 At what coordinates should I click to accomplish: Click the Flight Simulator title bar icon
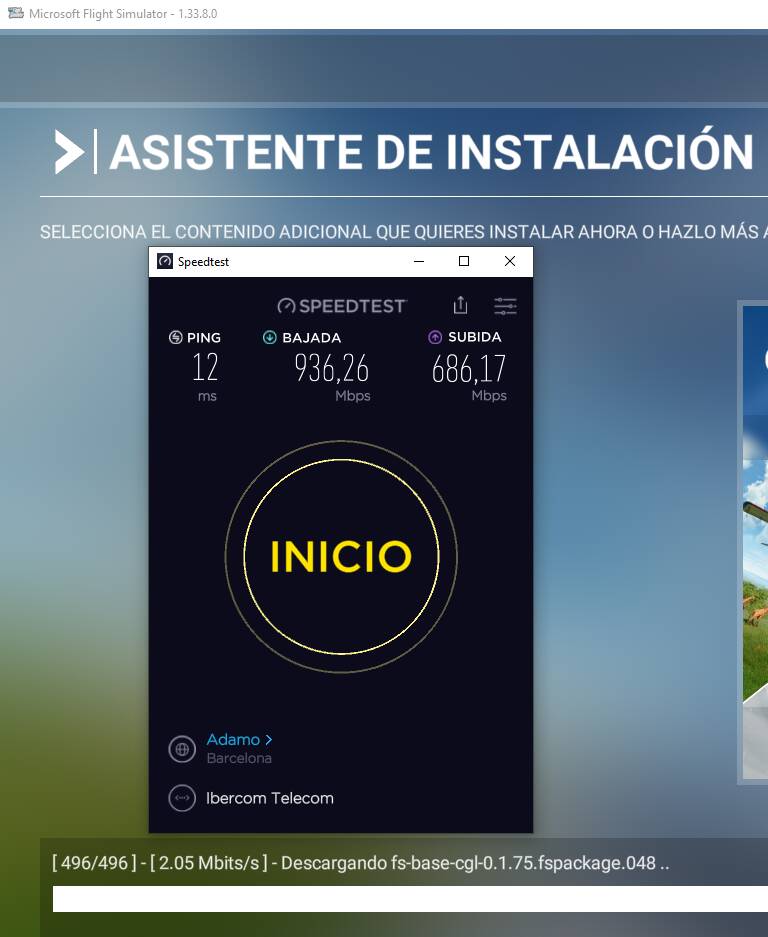pyautogui.click(x=16, y=13)
